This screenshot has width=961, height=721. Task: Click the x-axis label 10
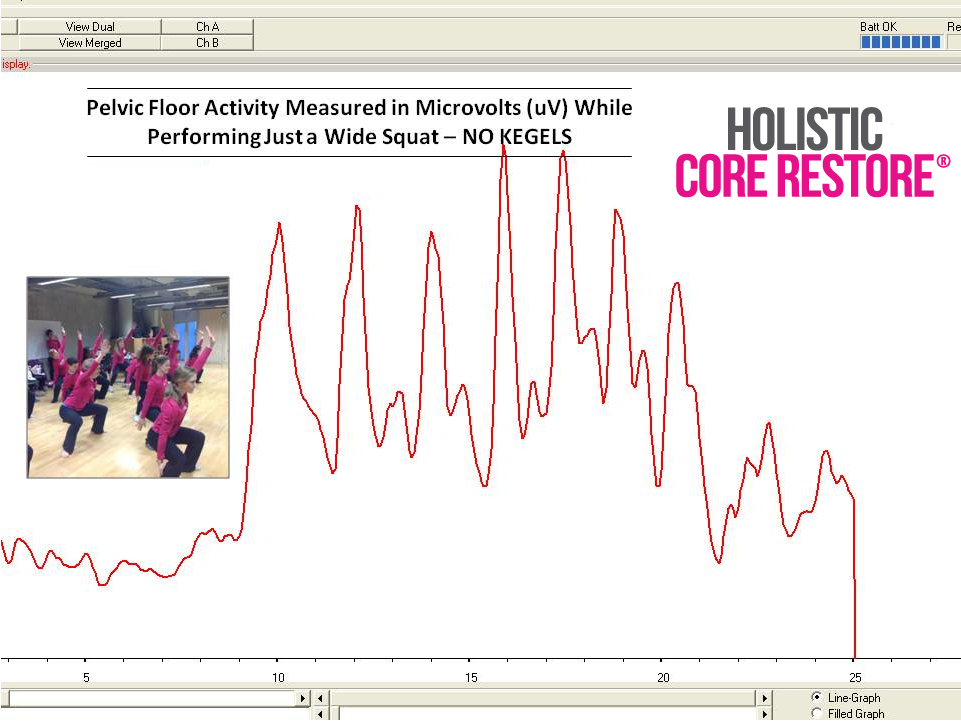pyautogui.click(x=278, y=677)
